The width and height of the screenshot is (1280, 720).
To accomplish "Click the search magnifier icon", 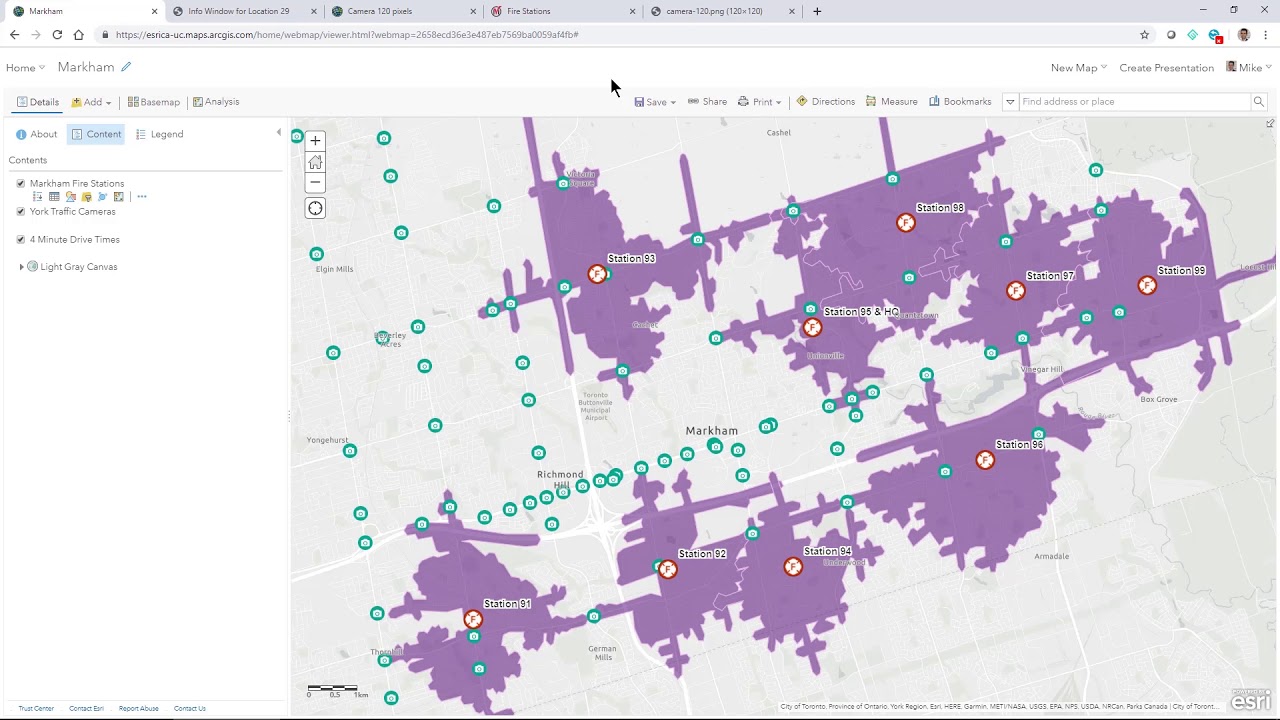I will (1259, 102).
